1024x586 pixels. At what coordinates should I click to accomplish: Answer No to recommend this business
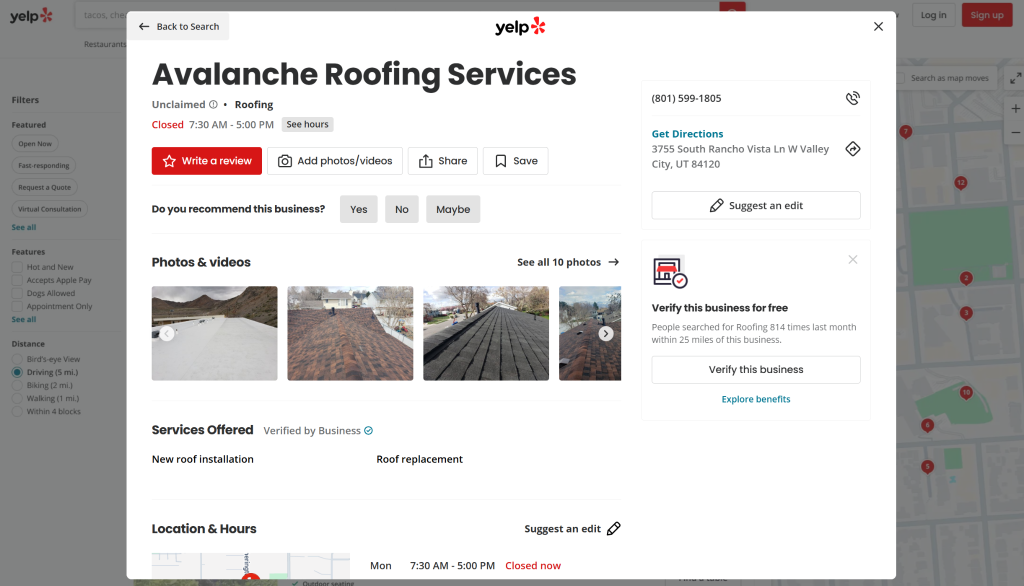pos(401,210)
